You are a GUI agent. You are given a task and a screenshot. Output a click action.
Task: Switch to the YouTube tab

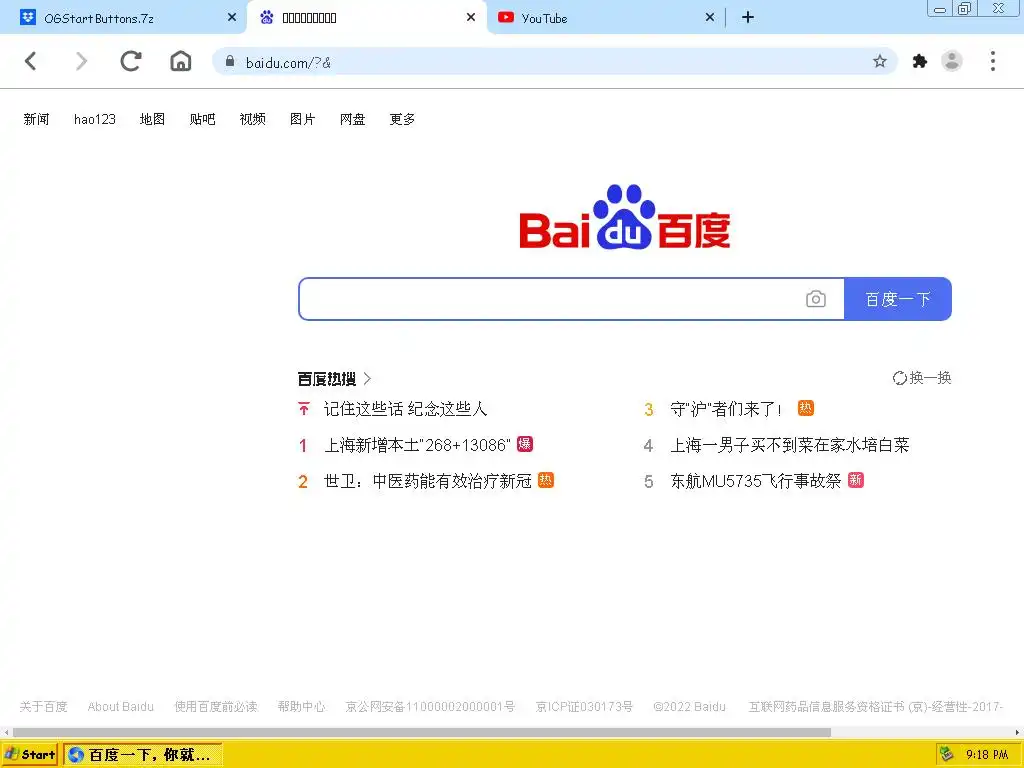click(x=605, y=18)
